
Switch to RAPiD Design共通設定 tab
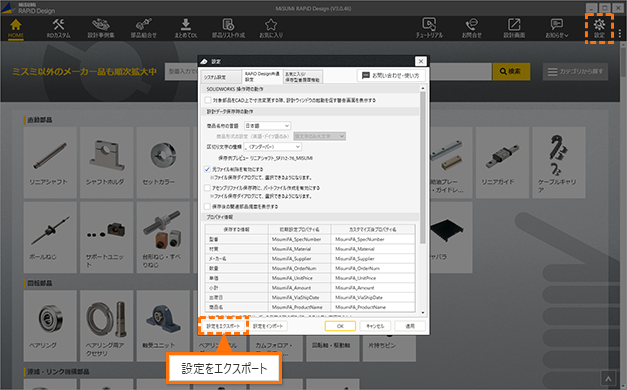click(x=262, y=76)
